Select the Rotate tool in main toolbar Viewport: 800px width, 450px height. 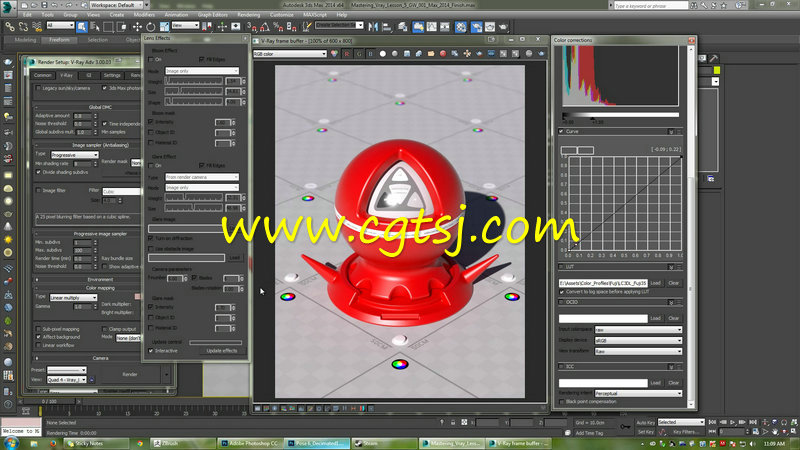(x=151, y=27)
